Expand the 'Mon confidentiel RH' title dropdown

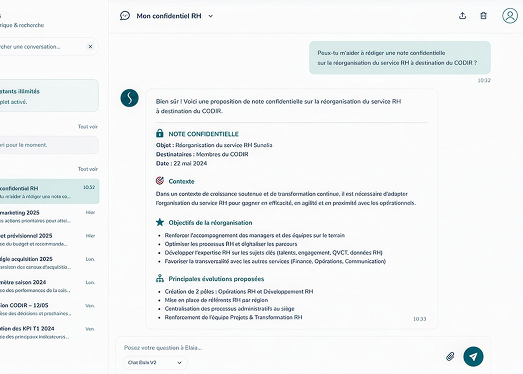pyautogui.click(x=210, y=16)
